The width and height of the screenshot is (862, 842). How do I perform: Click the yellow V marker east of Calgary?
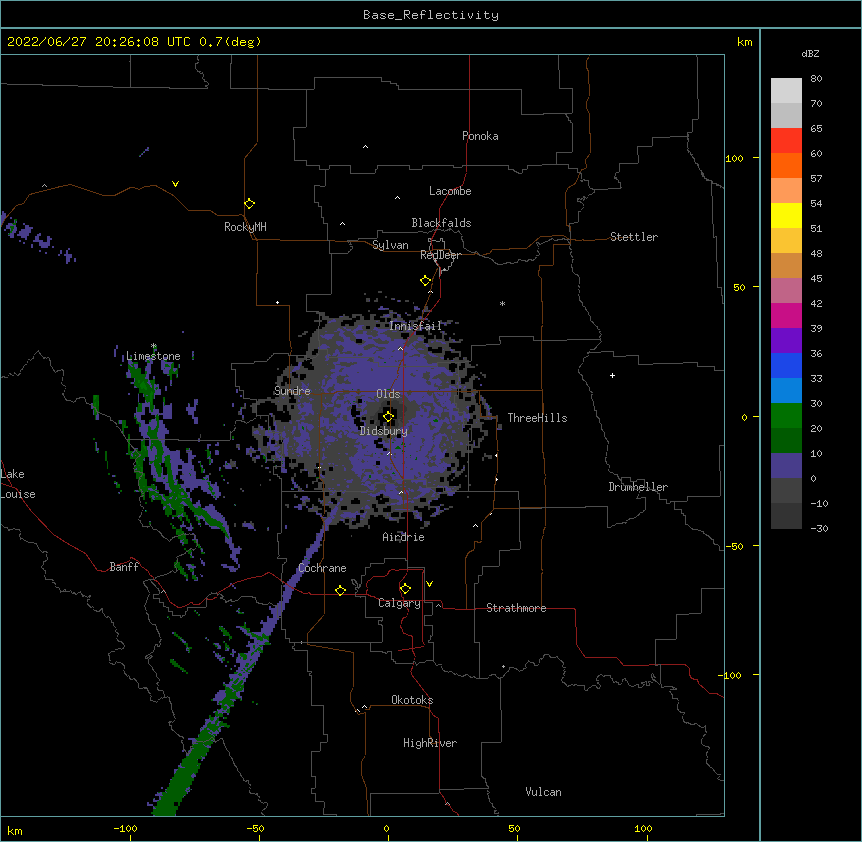429,584
